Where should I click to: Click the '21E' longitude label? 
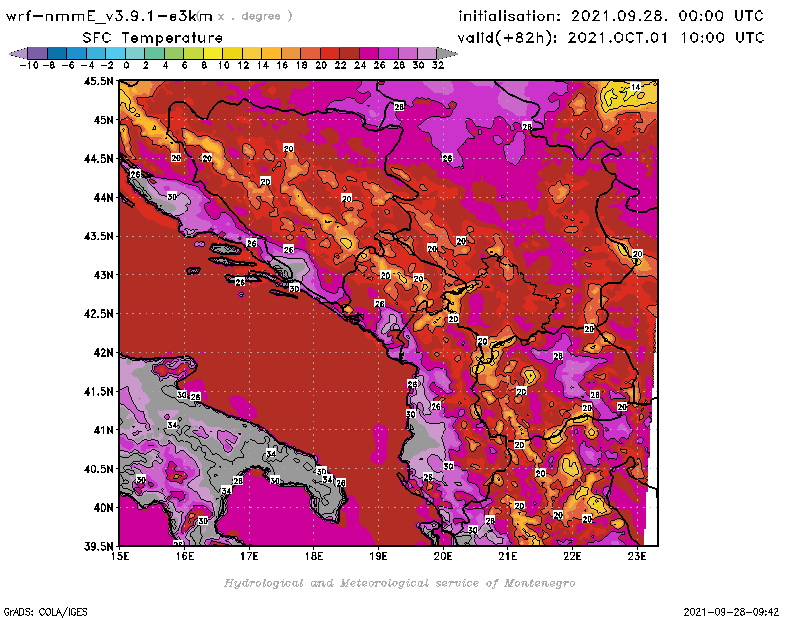(x=508, y=556)
